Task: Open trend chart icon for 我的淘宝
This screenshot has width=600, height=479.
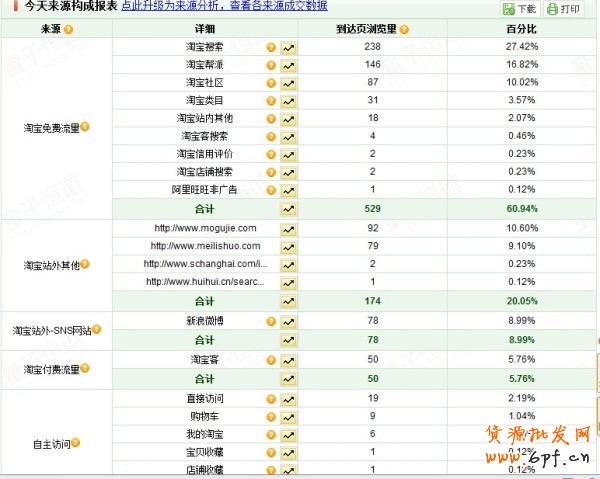Action: (x=289, y=435)
